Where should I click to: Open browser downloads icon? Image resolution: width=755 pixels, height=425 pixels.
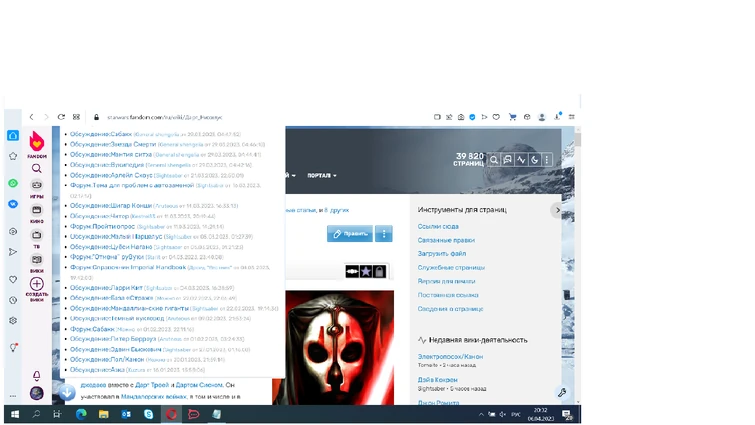(x=557, y=116)
